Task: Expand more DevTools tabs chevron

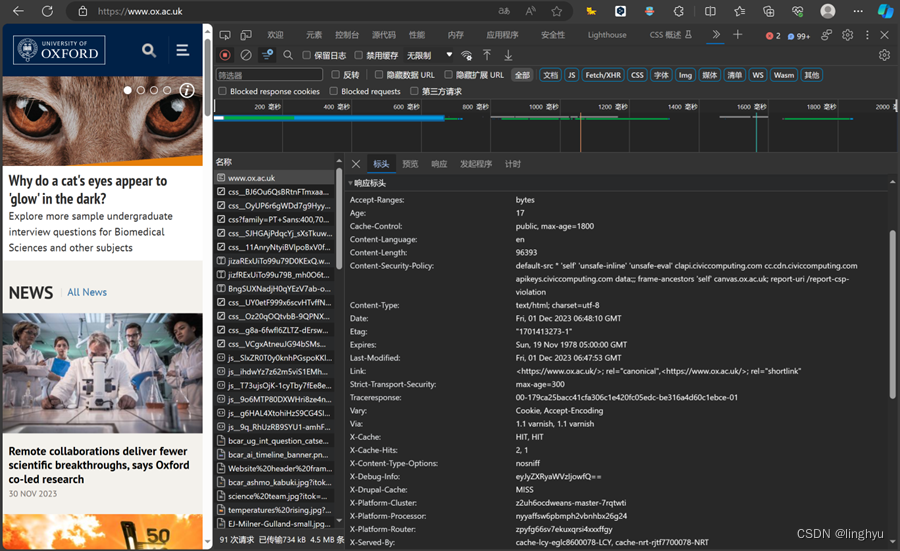Action: tap(716, 35)
